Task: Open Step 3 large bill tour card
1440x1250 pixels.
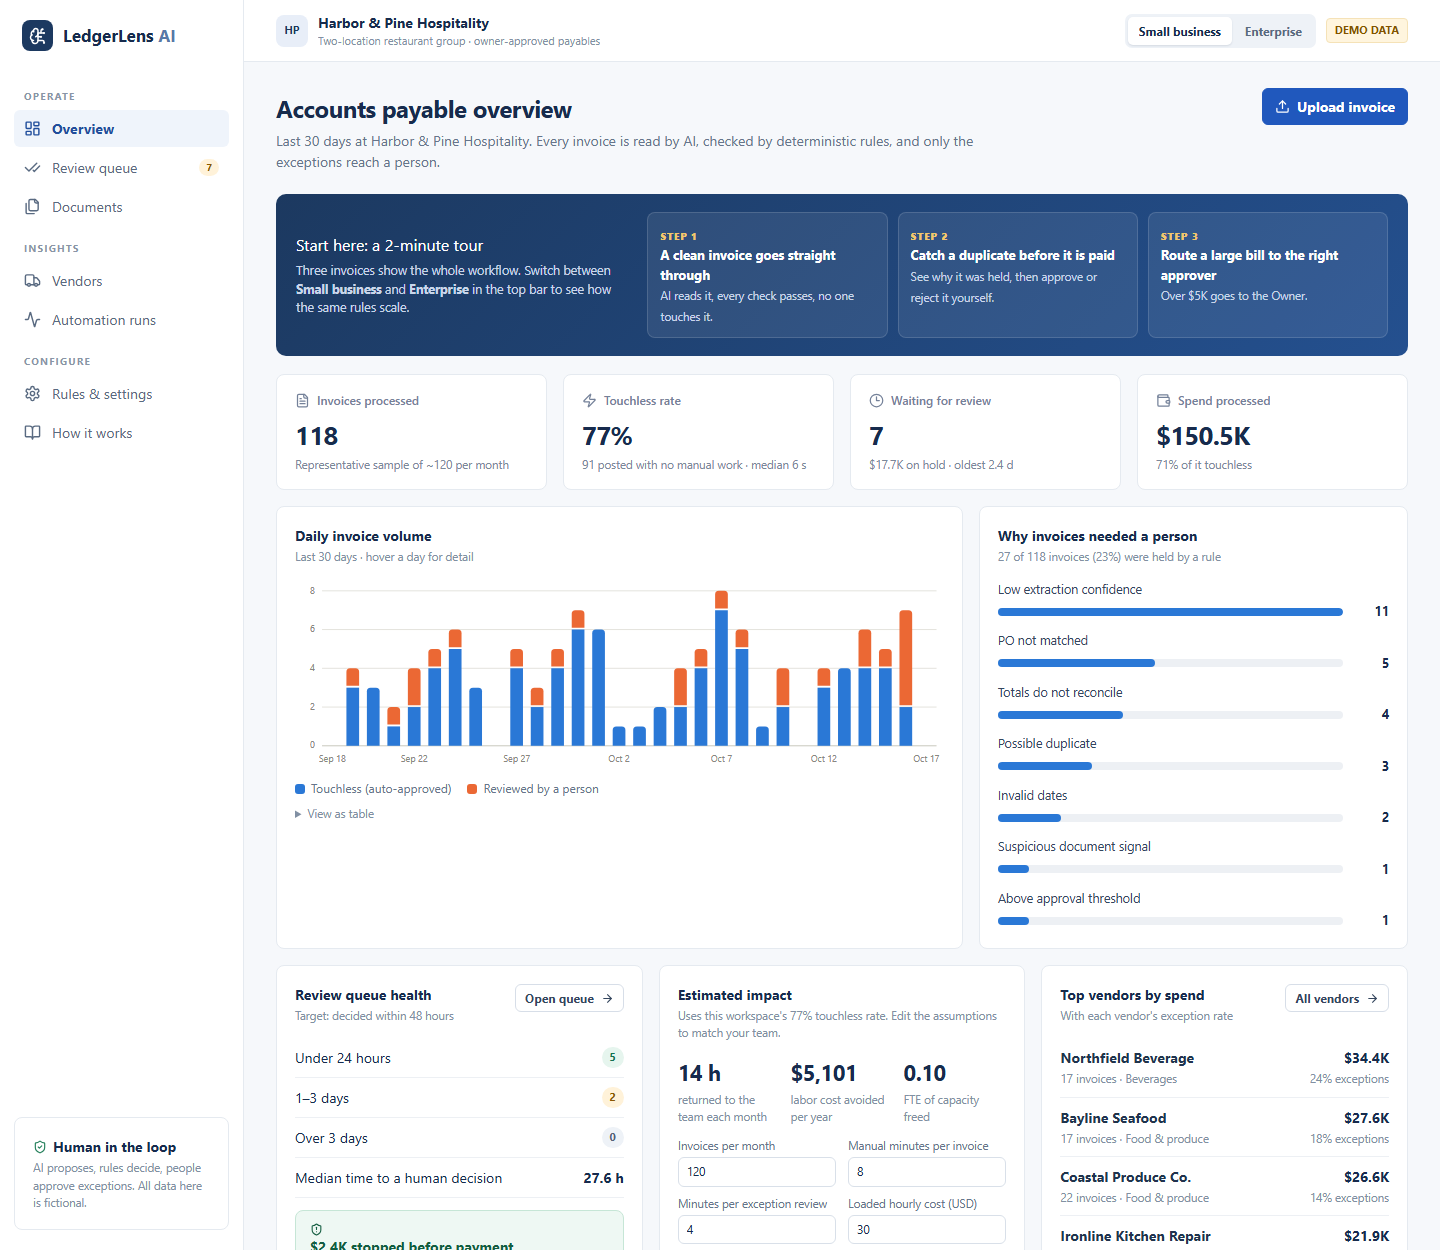Action: [1268, 275]
